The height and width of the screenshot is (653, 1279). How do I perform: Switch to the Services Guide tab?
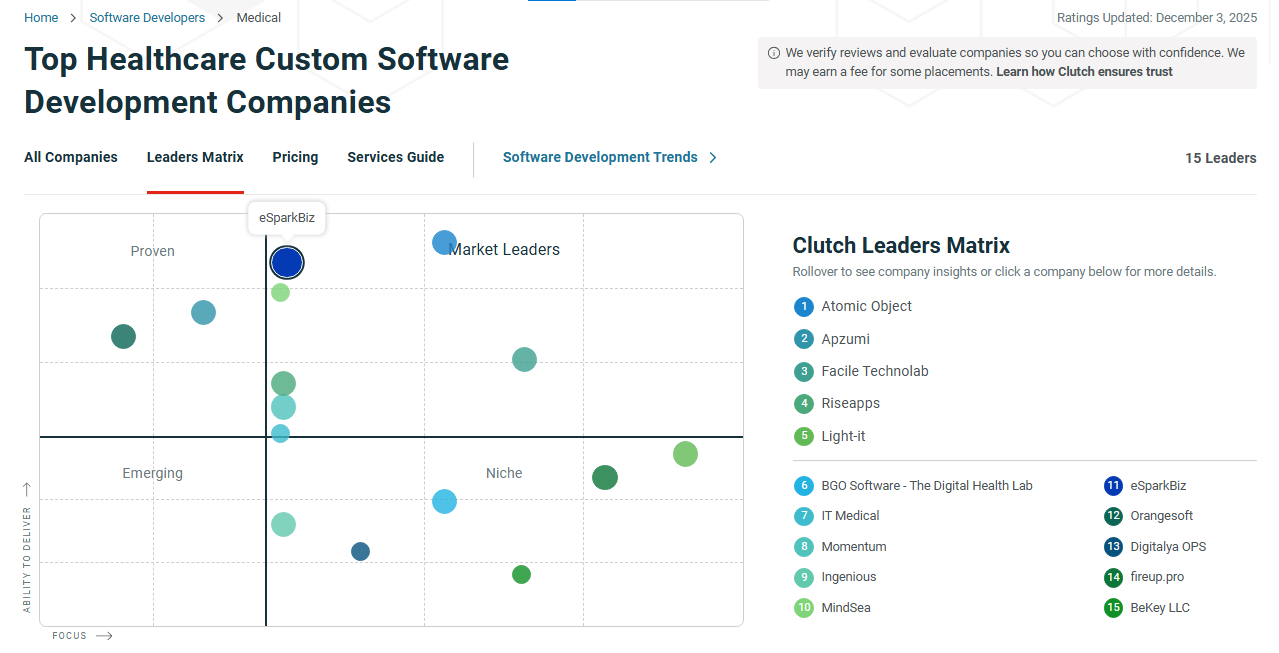[x=395, y=157]
